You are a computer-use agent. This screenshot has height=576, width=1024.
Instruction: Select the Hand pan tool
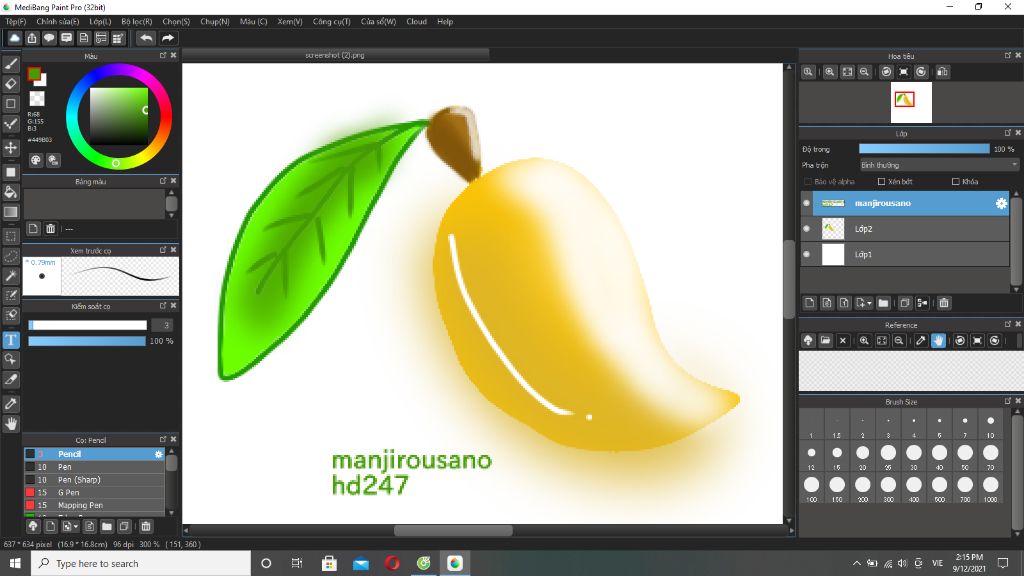point(11,424)
